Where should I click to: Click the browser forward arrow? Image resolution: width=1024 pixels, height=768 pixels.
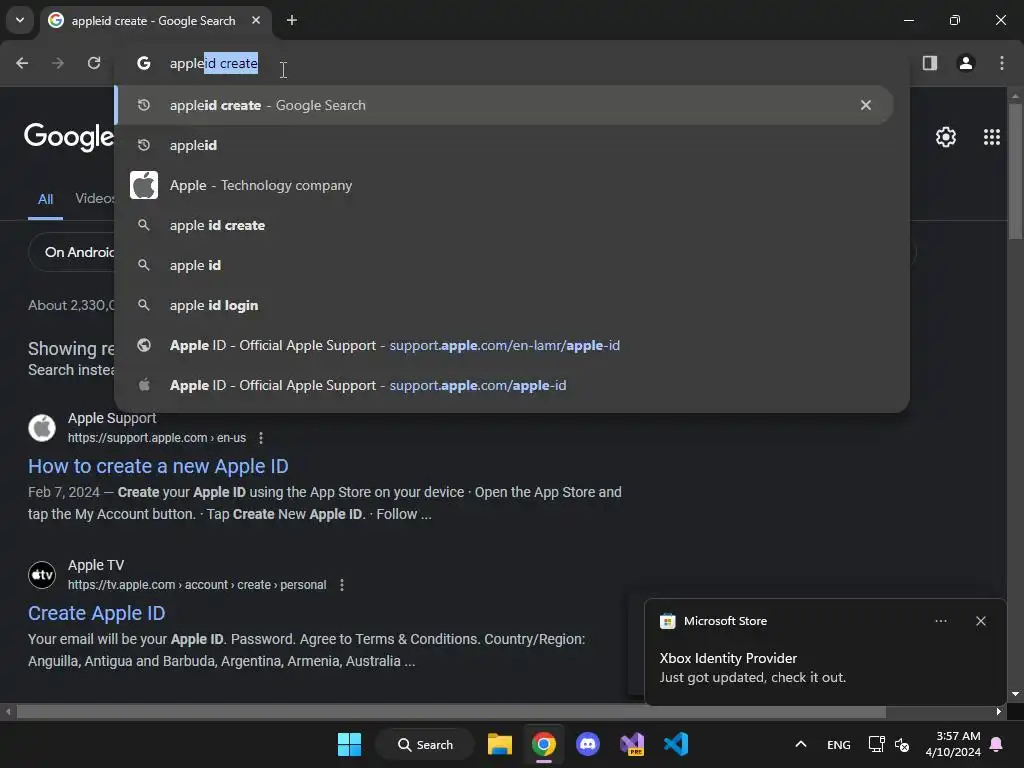click(x=58, y=63)
